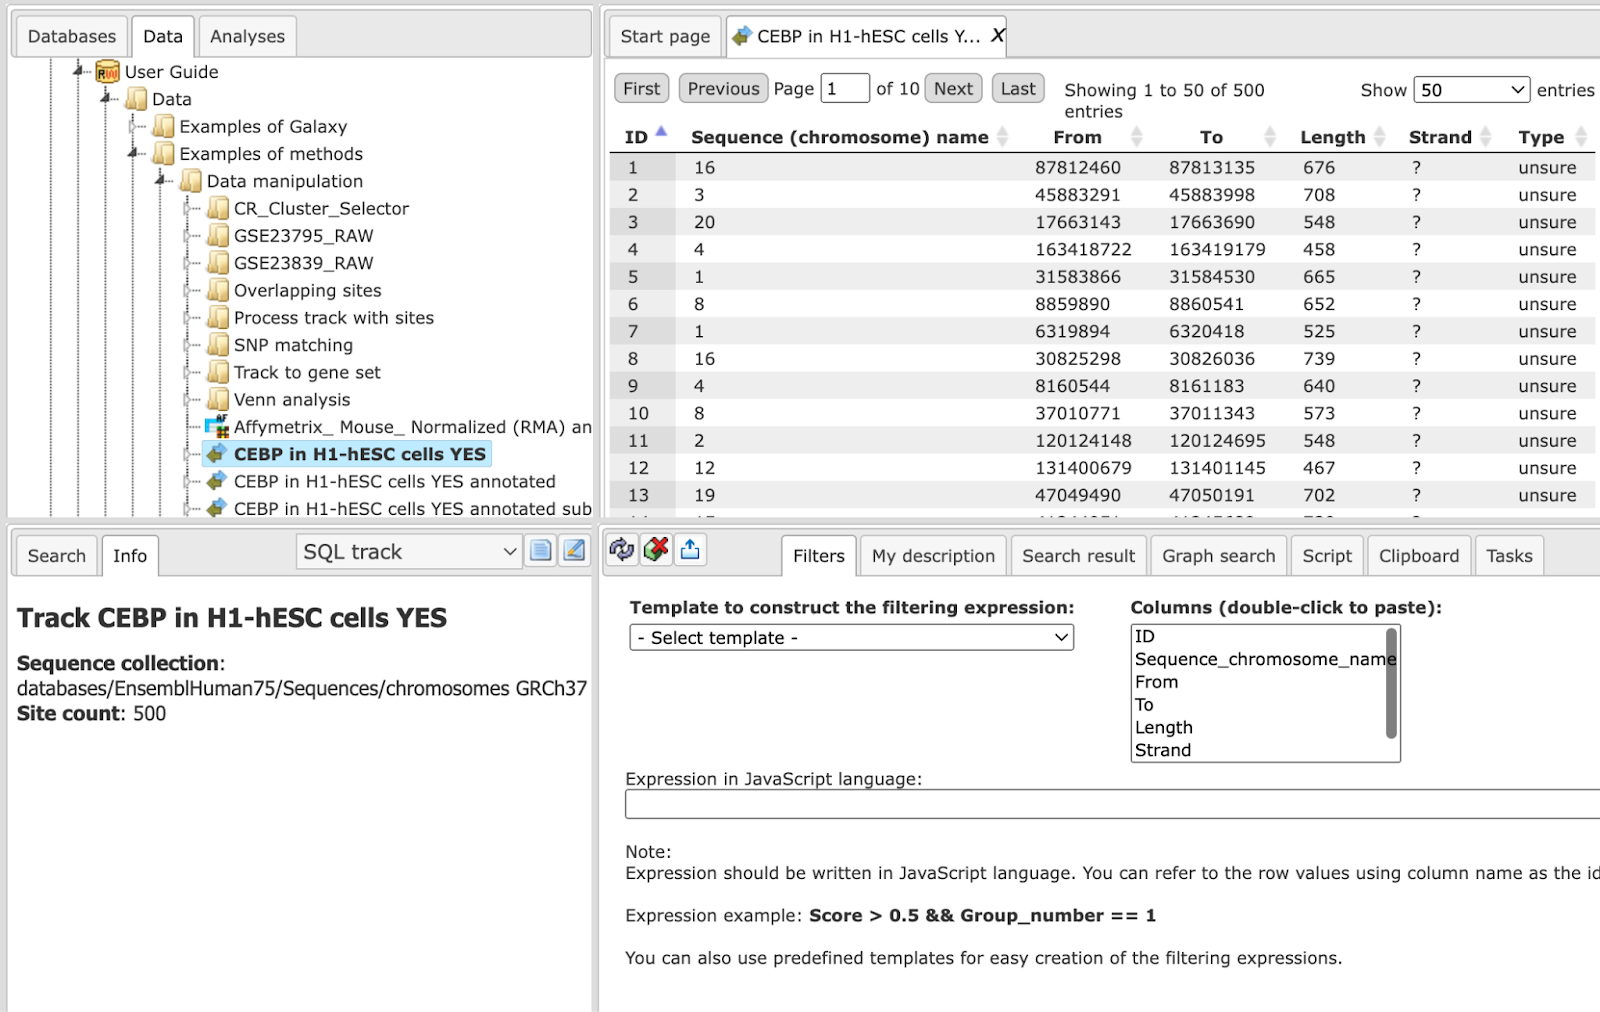The image size is (1600, 1012).
Task: Click the track icon of CEBP in H1-hESC cells YES
Action: 217,454
